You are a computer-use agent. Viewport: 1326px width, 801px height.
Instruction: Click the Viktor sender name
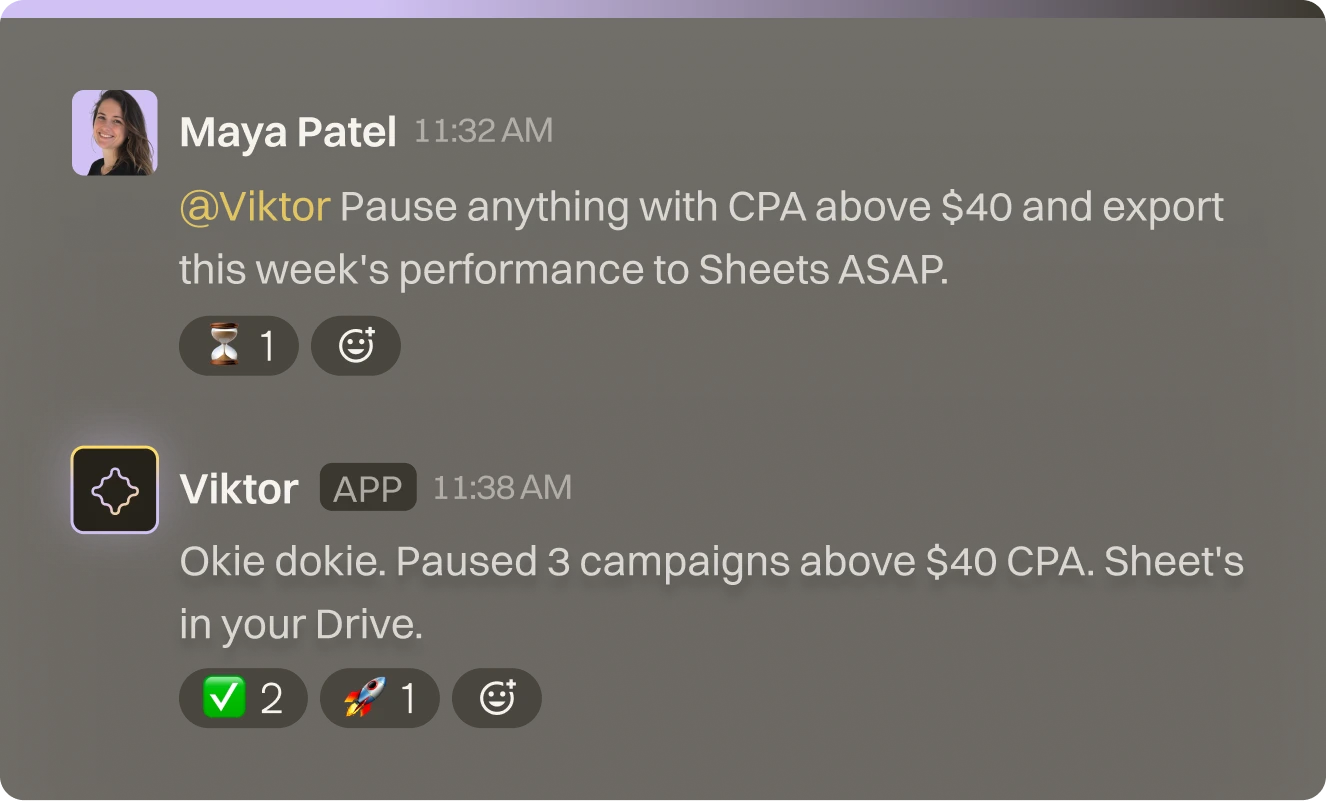tap(239, 489)
